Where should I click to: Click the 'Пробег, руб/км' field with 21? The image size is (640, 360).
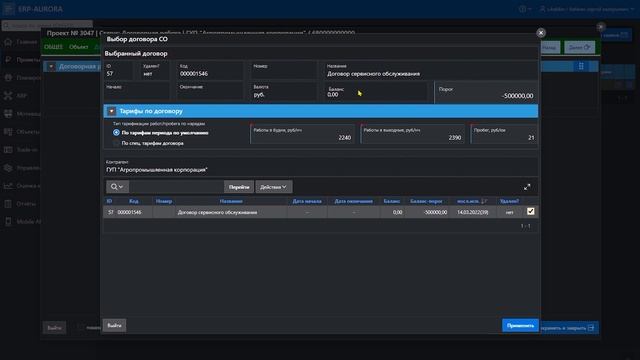point(504,134)
